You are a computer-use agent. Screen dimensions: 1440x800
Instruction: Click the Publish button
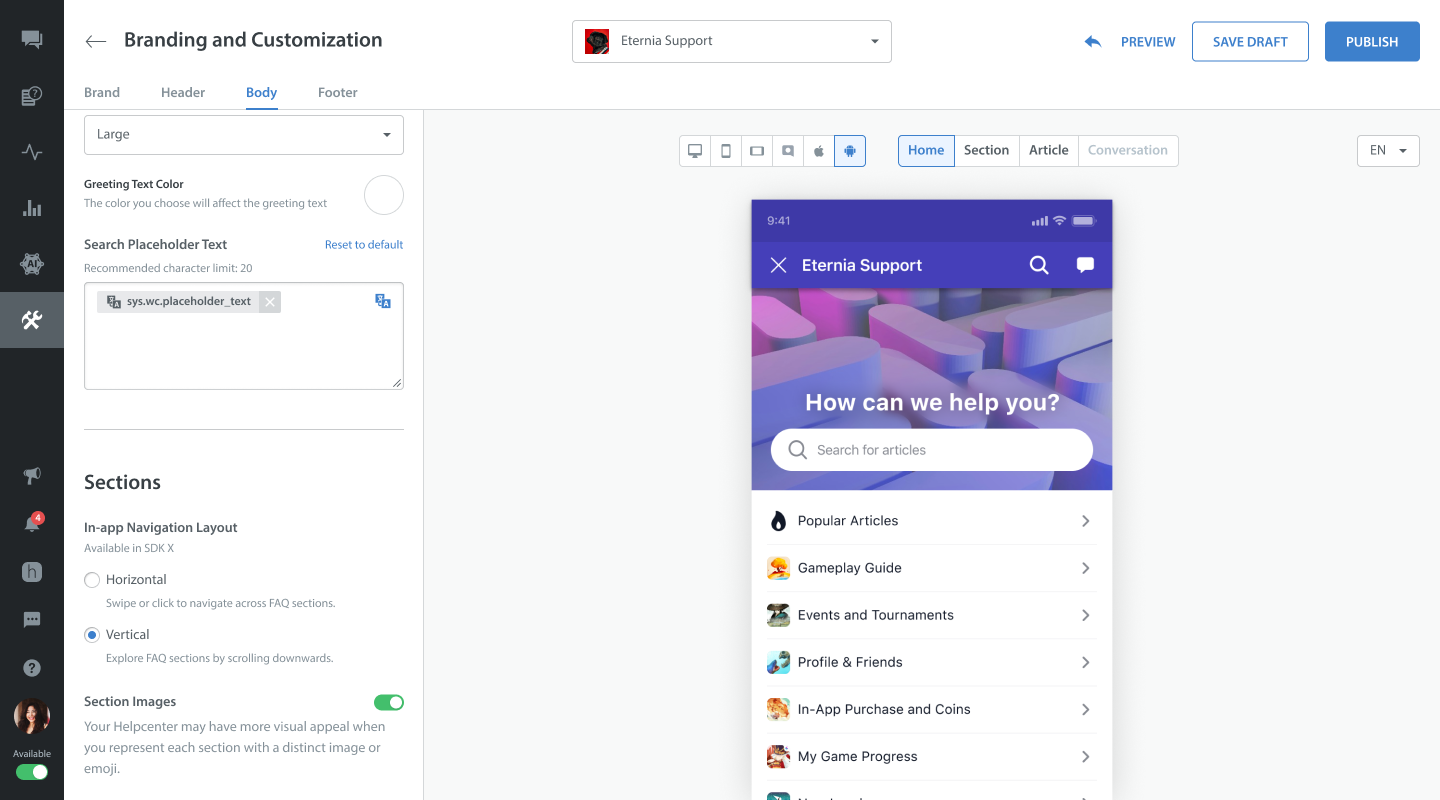pyautogui.click(x=1371, y=42)
